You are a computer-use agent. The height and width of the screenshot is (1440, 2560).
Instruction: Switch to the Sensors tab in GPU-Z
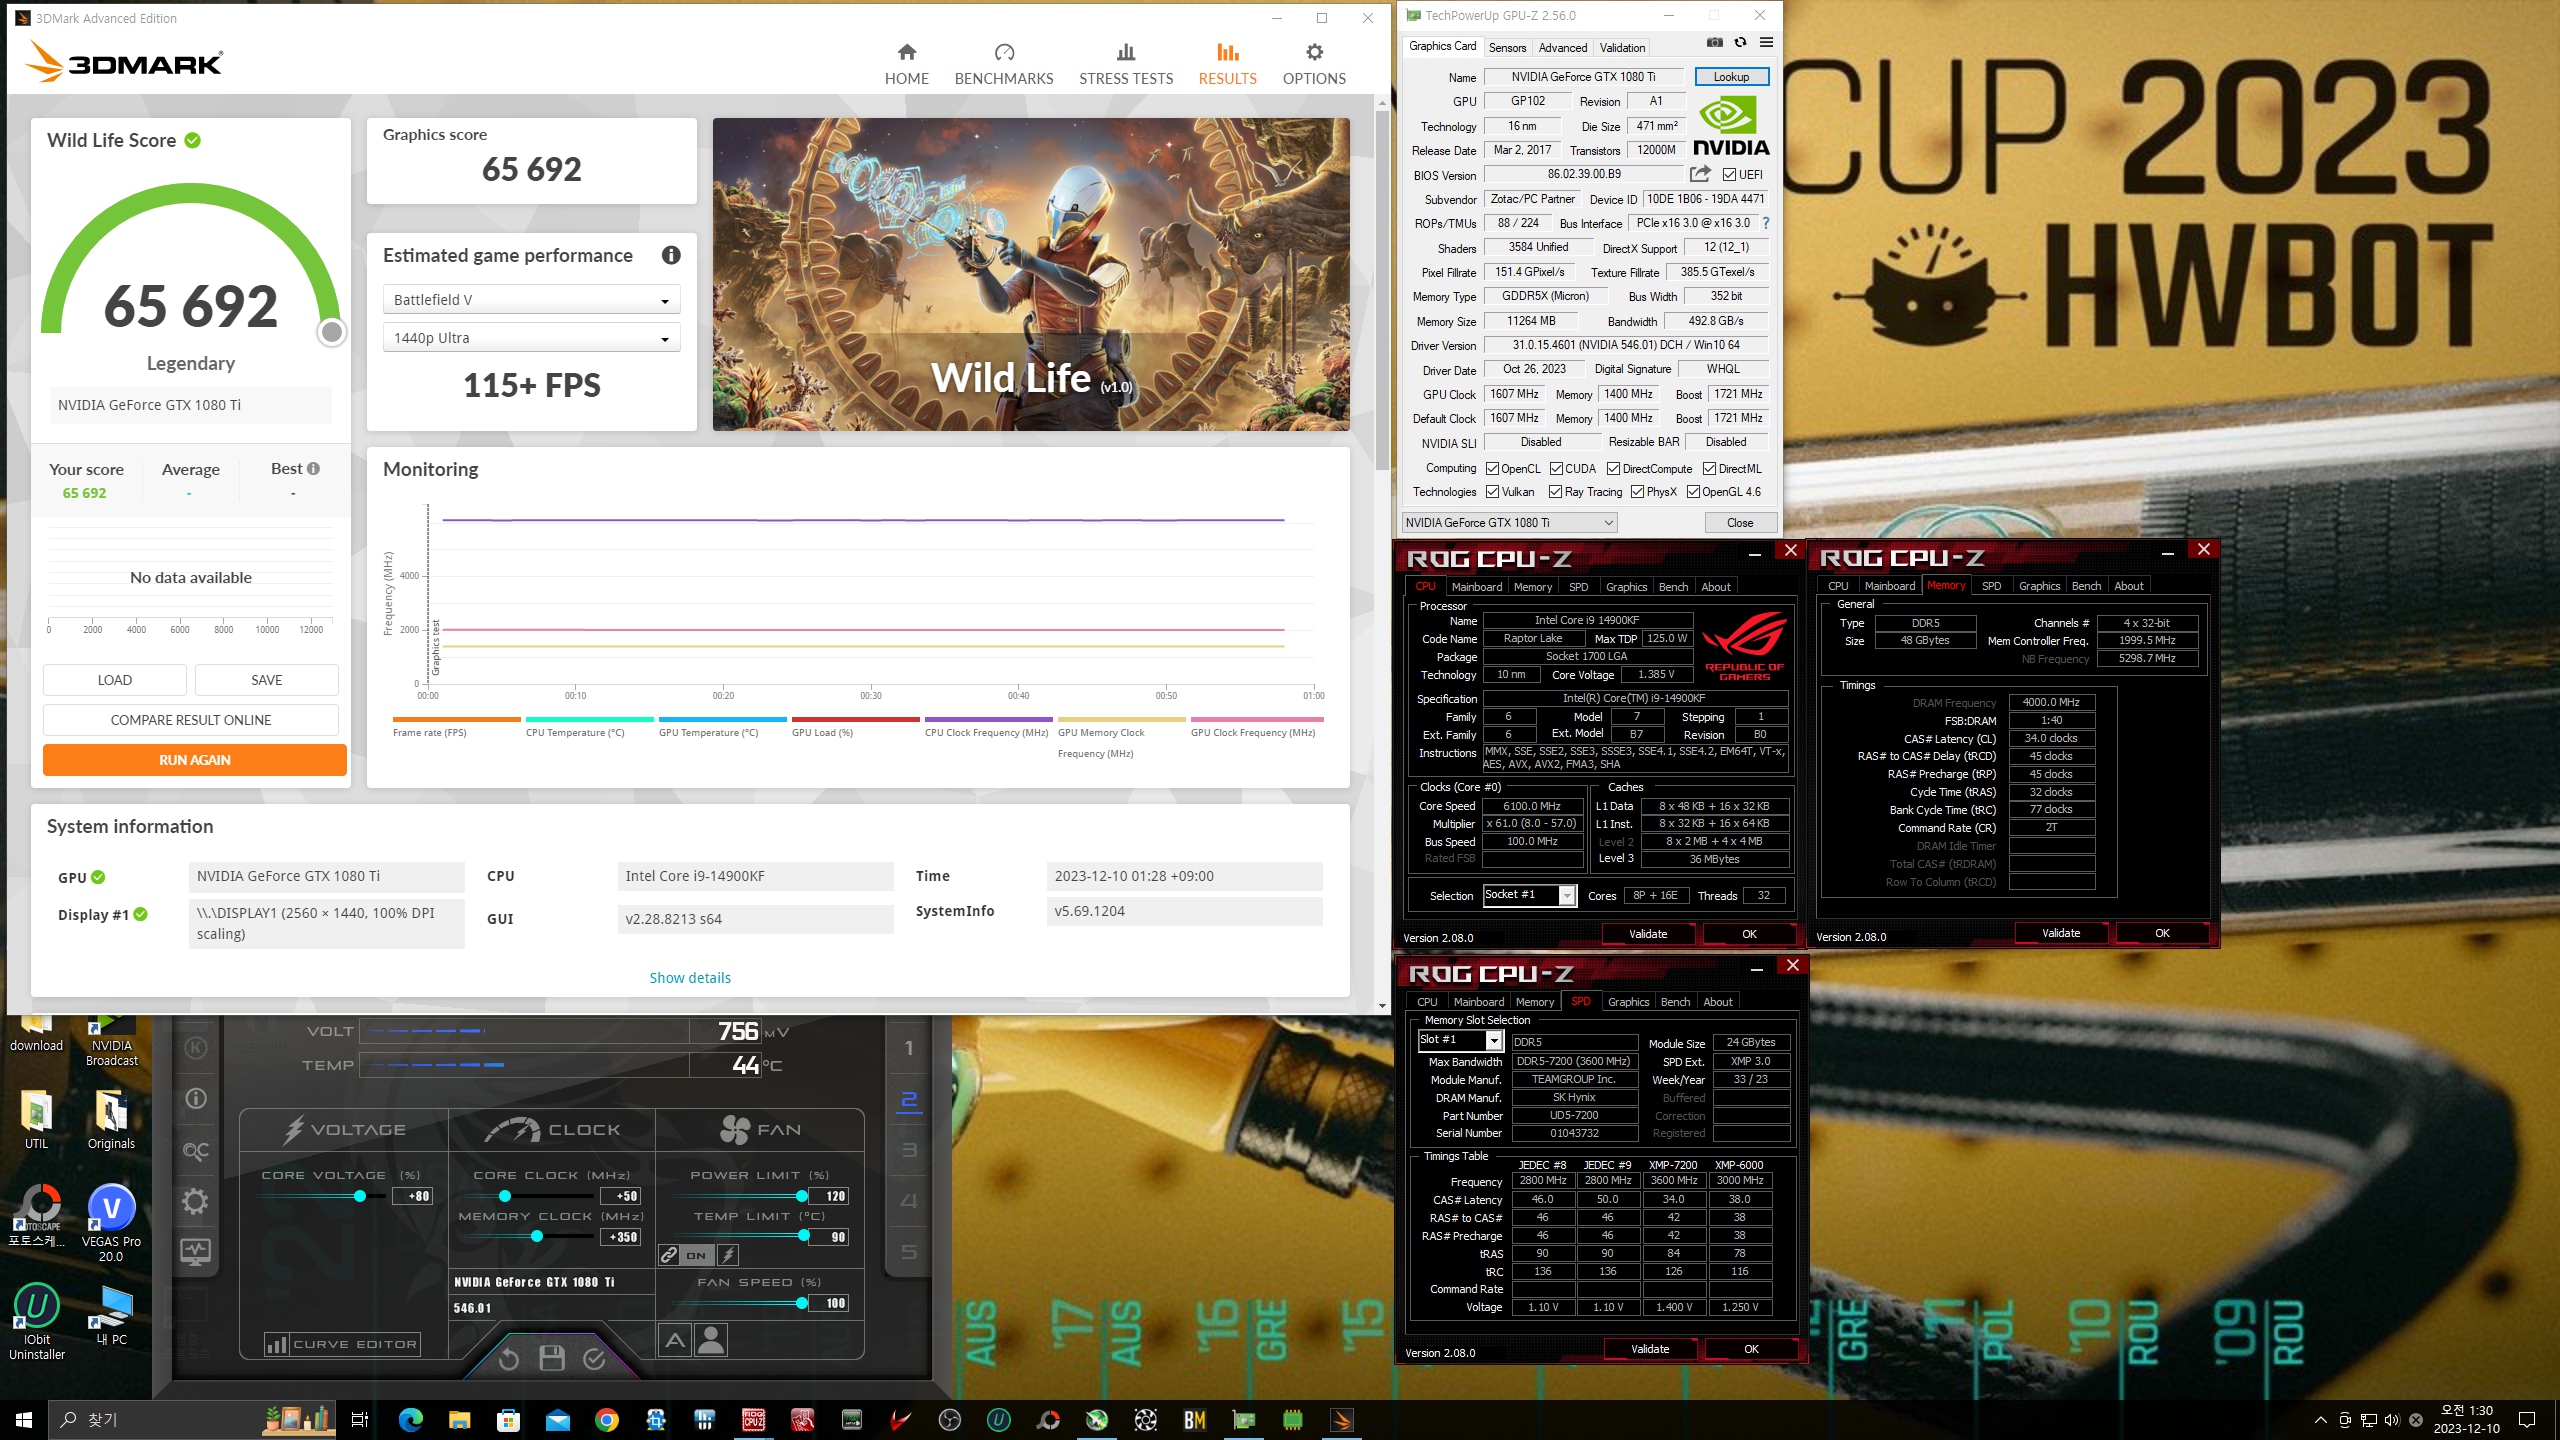pos(1507,47)
